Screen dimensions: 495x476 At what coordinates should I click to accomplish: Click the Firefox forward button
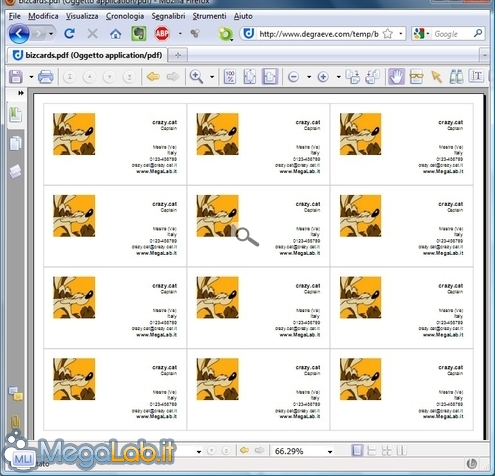pyautogui.click(x=39, y=33)
